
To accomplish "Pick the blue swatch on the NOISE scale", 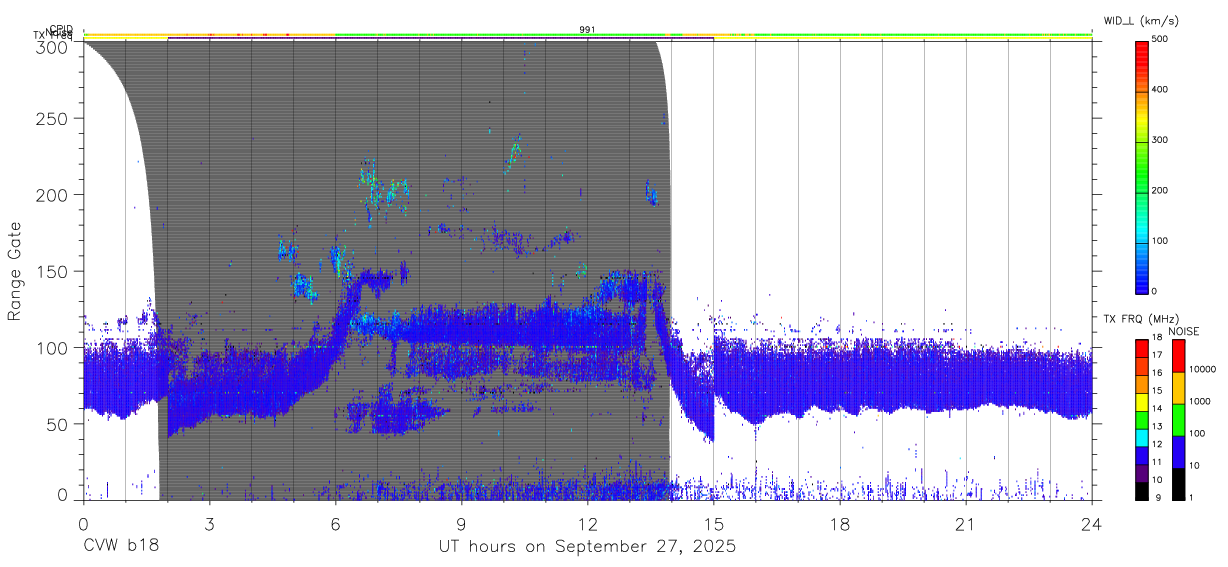I will click(x=1178, y=452).
